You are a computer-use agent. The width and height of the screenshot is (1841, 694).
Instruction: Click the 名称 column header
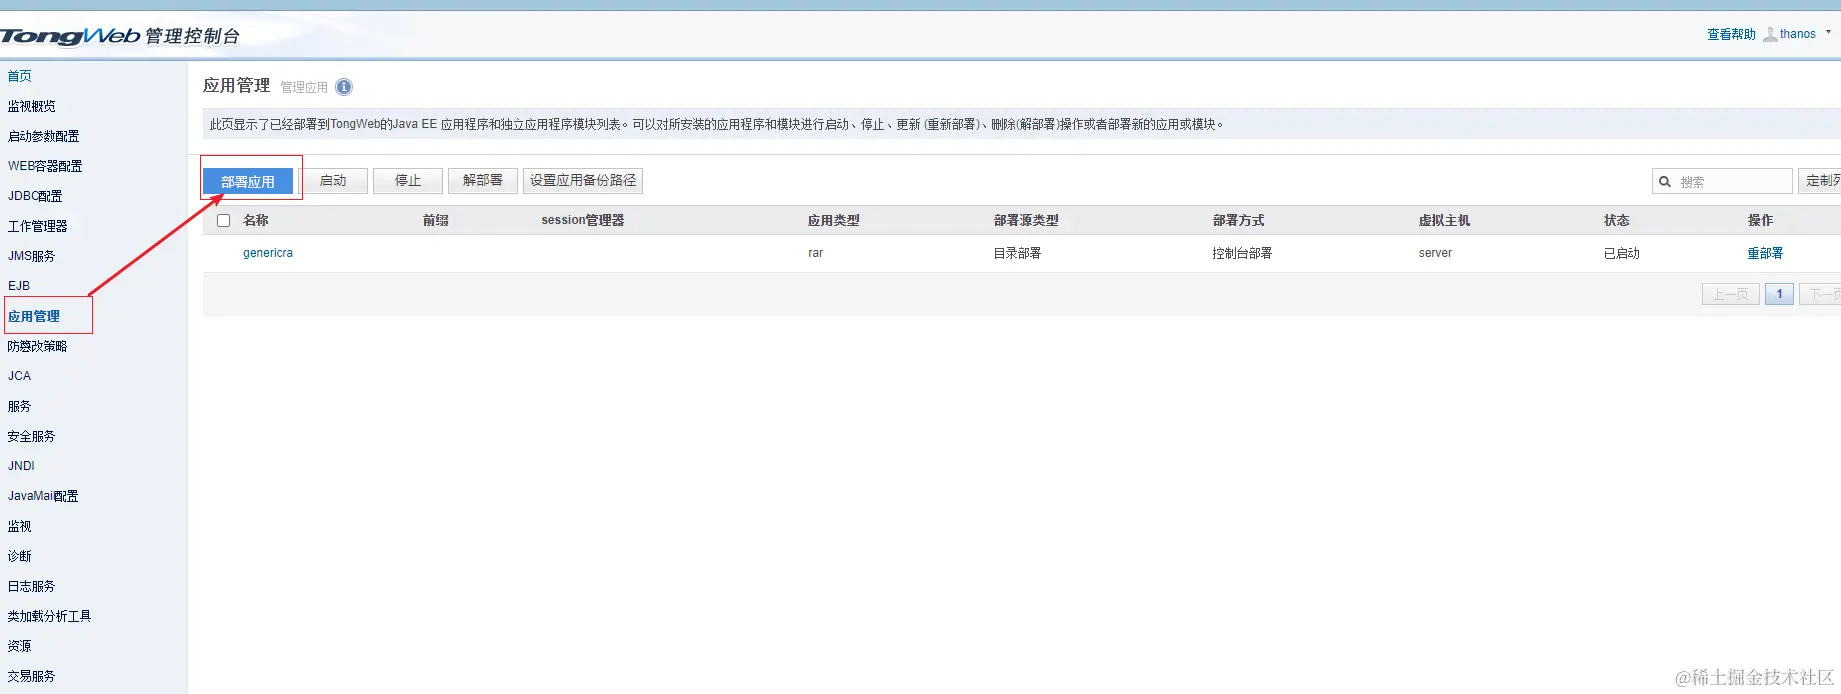[x=256, y=220]
